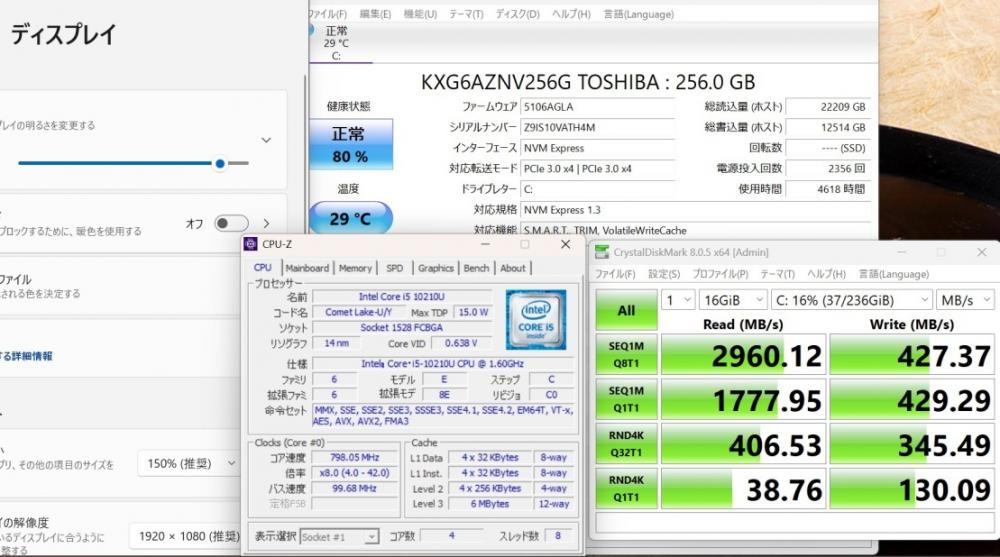Click the CPU-Z app icon in title bar
The image size is (1000, 557).
(x=251, y=244)
